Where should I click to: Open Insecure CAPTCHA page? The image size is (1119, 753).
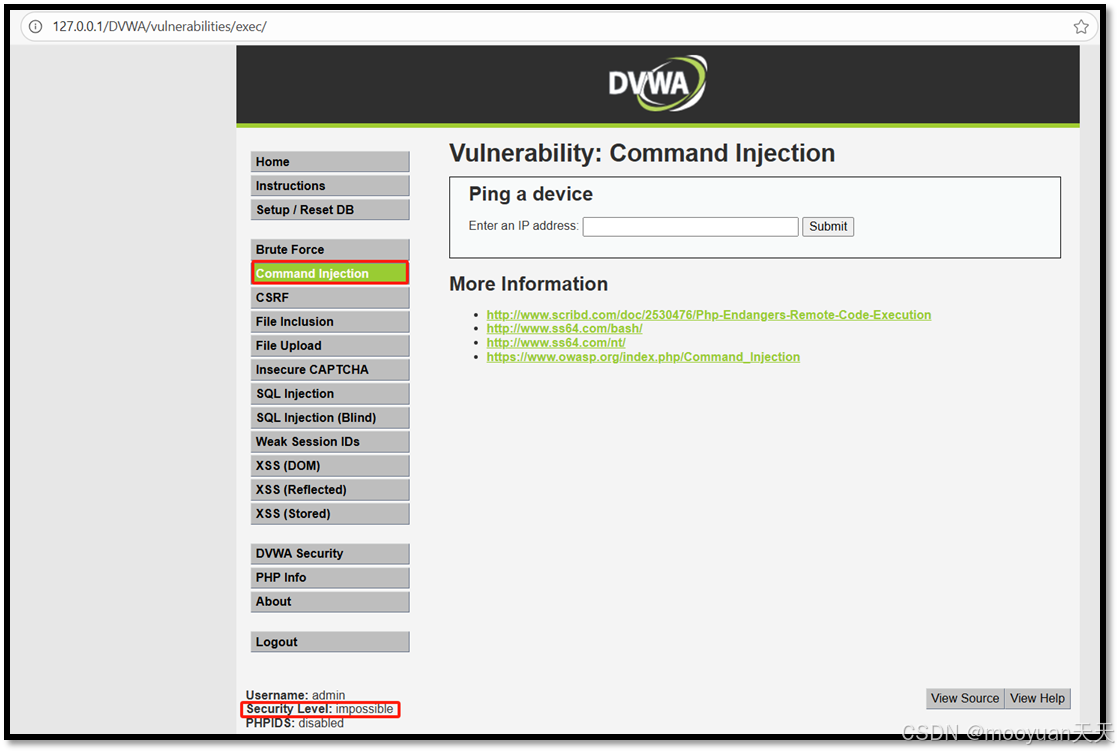coord(330,370)
